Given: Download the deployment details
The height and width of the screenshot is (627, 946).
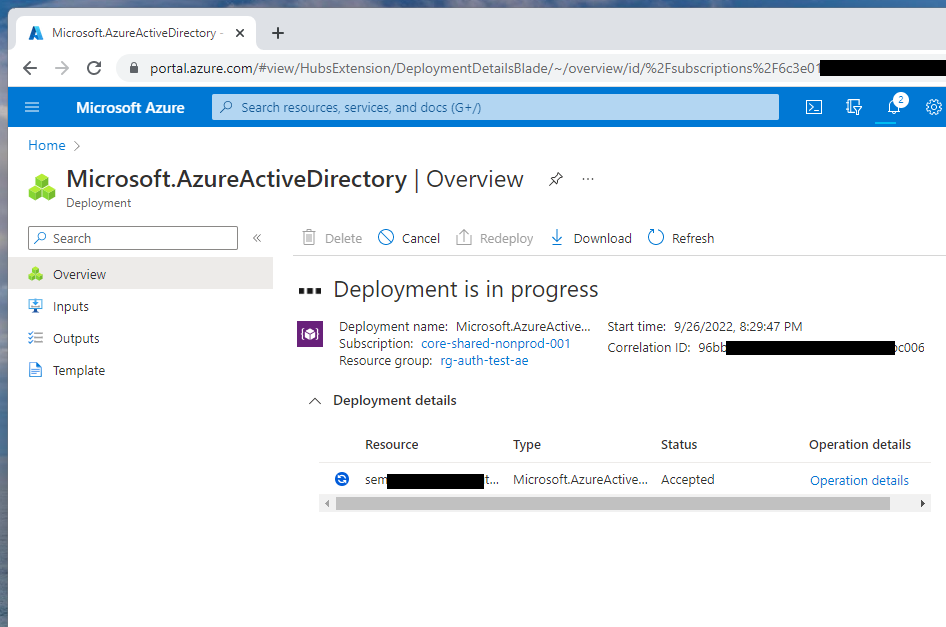Looking at the screenshot, I should click(x=591, y=238).
